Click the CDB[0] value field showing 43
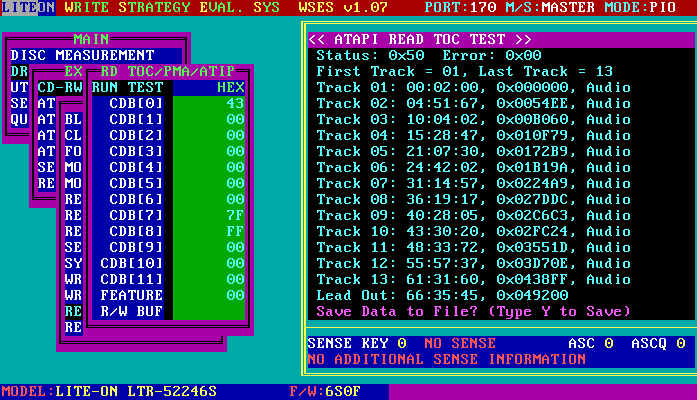This screenshot has height=400, width=697. click(235, 103)
